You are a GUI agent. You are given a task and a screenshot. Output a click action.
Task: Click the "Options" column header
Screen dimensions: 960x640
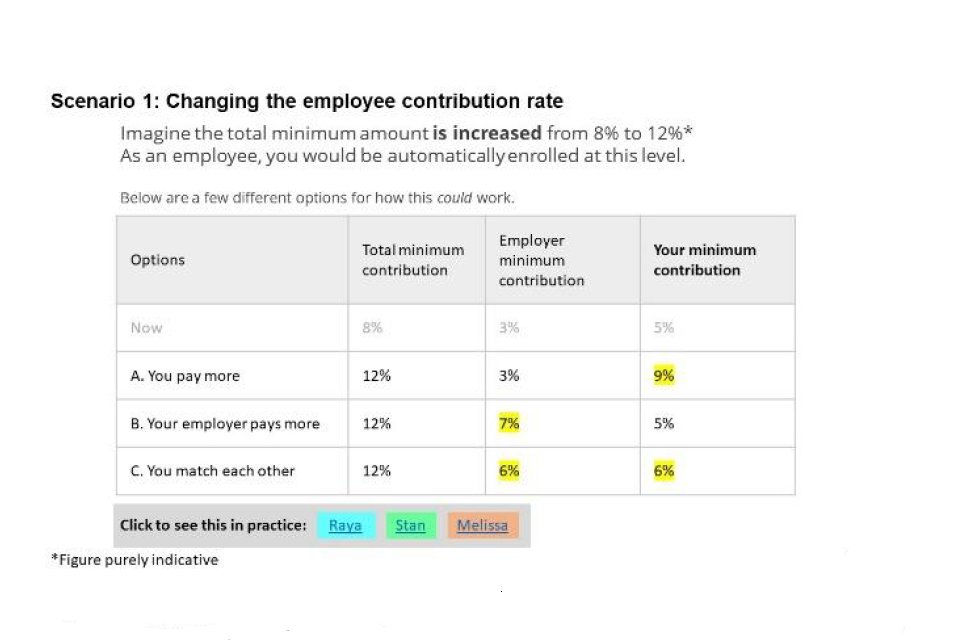click(x=157, y=260)
